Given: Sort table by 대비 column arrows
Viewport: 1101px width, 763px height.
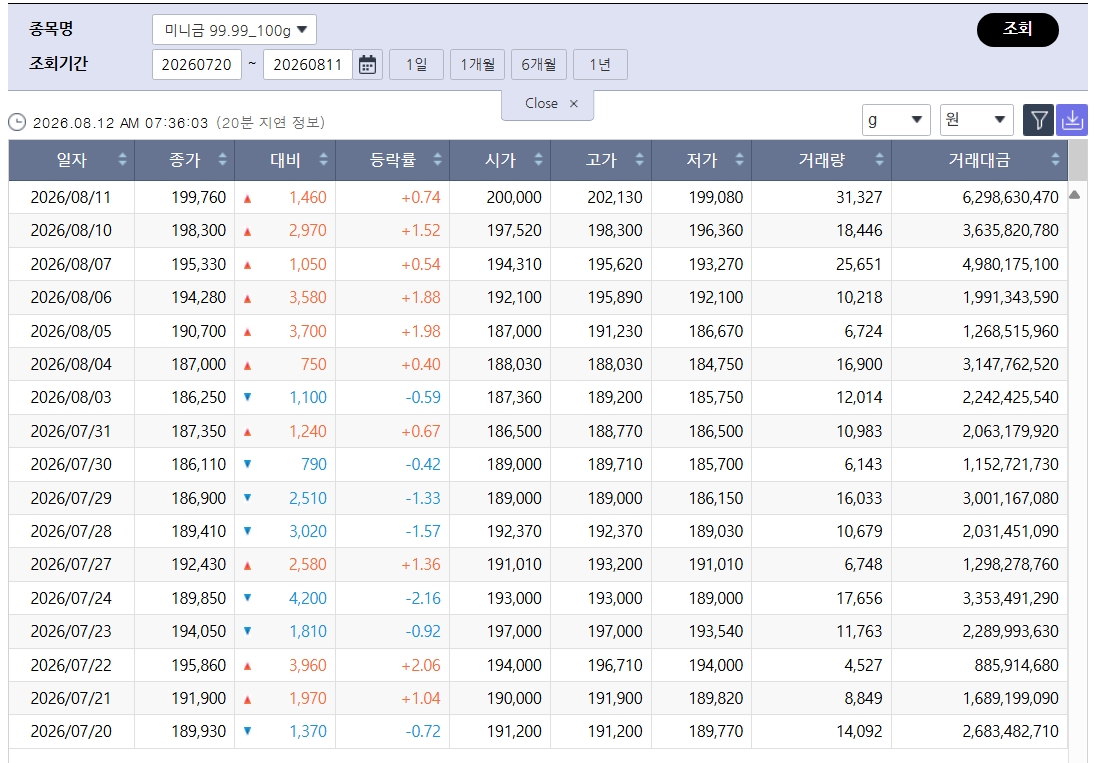Looking at the screenshot, I should [323, 159].
